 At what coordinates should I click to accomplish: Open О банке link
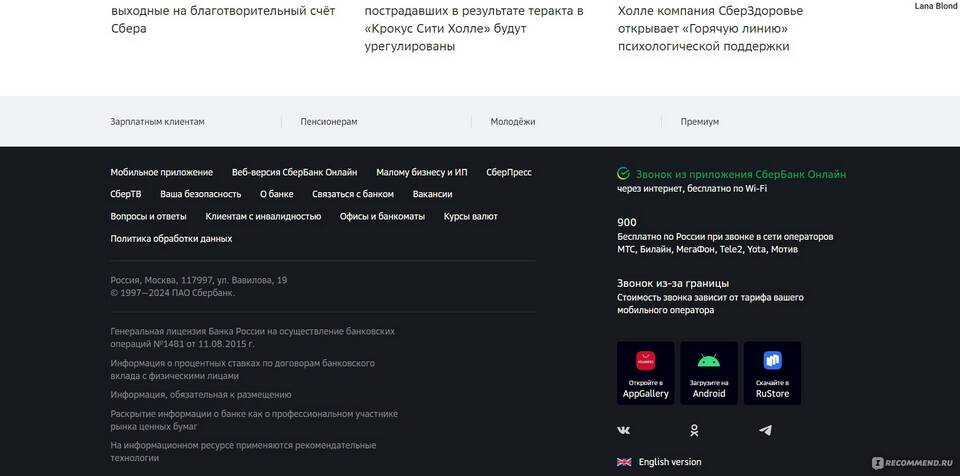(x=277, y=194)
